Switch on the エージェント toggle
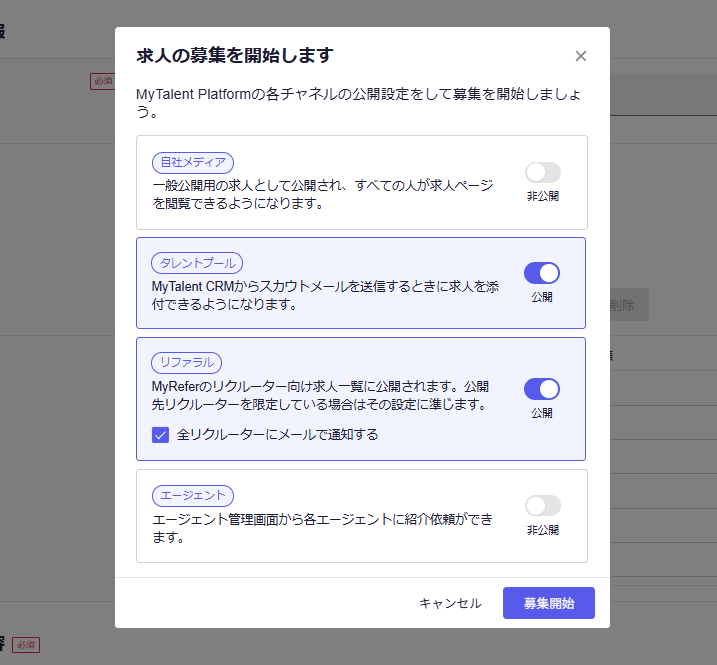Viewport: 717px width, 665px height. click(542, 506)
